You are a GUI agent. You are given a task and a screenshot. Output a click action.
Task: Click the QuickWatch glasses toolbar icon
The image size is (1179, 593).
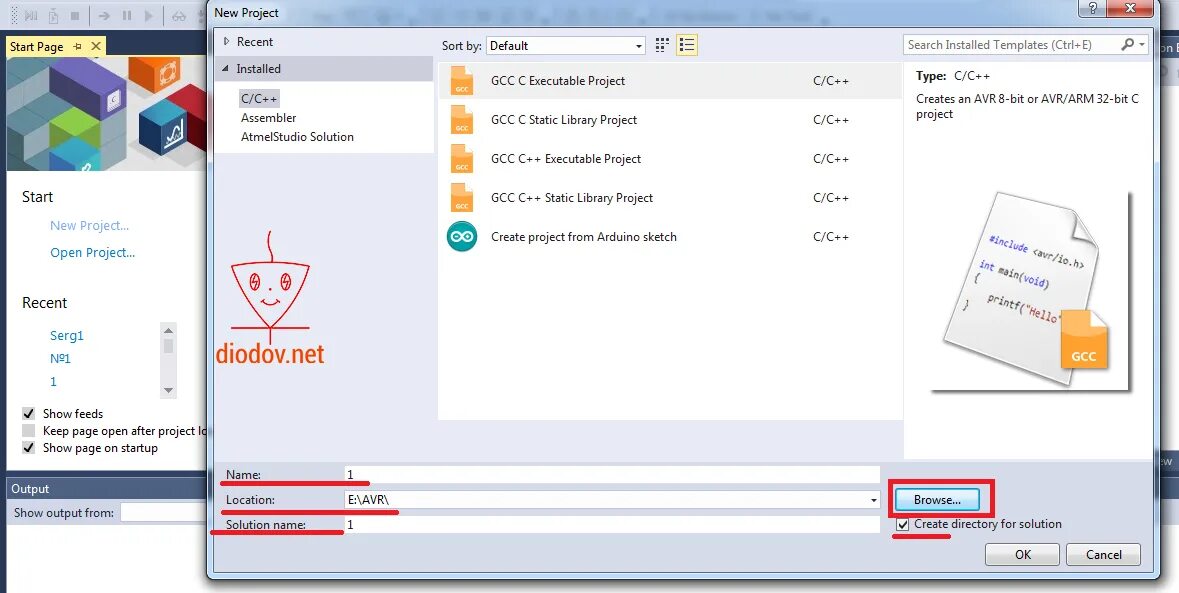tap(179, 15)
